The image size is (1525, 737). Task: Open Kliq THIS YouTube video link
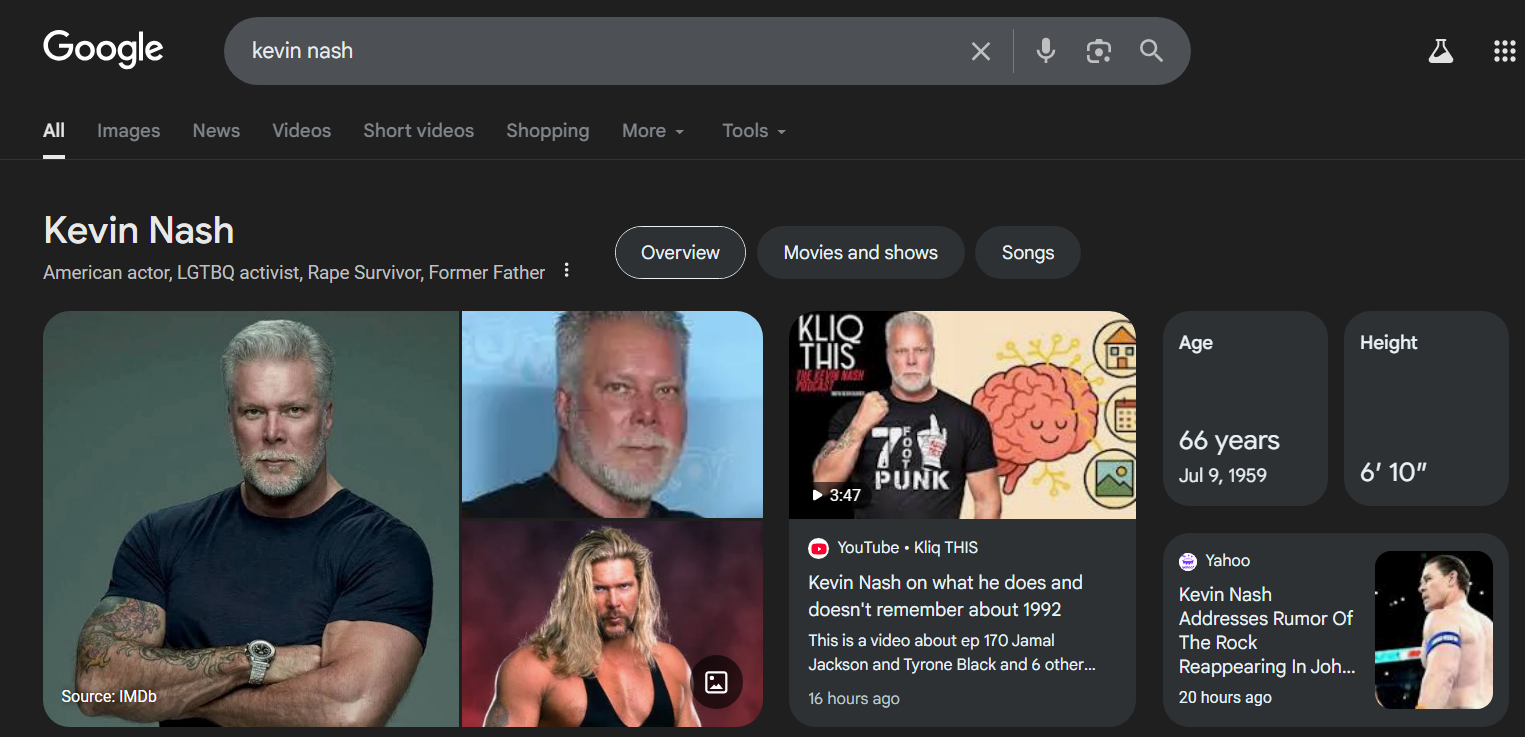point(945,596)
